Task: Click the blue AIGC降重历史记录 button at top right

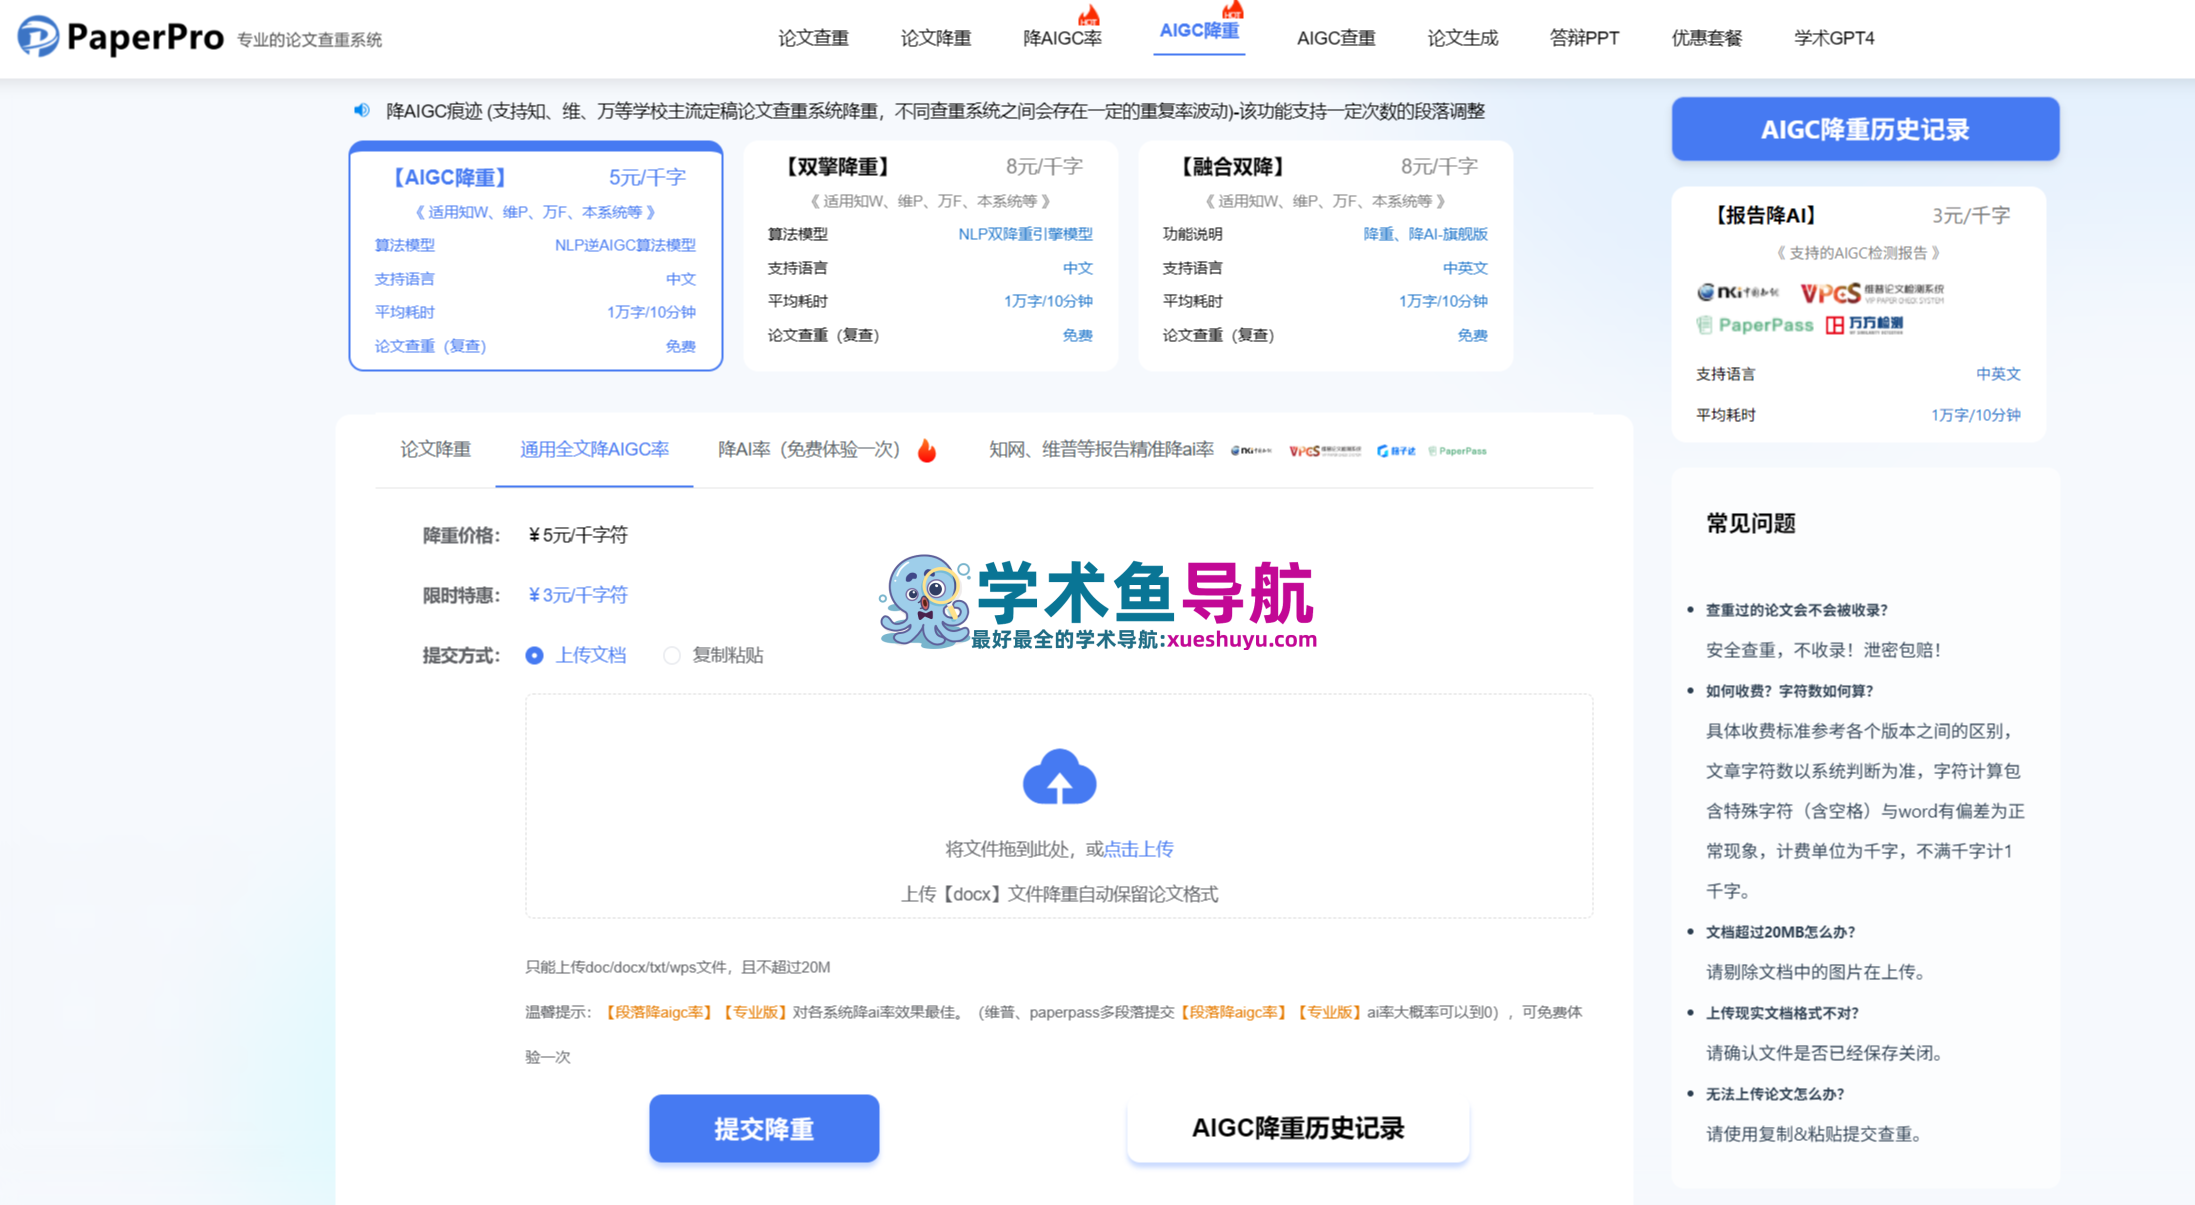Action: (1865, 129)
